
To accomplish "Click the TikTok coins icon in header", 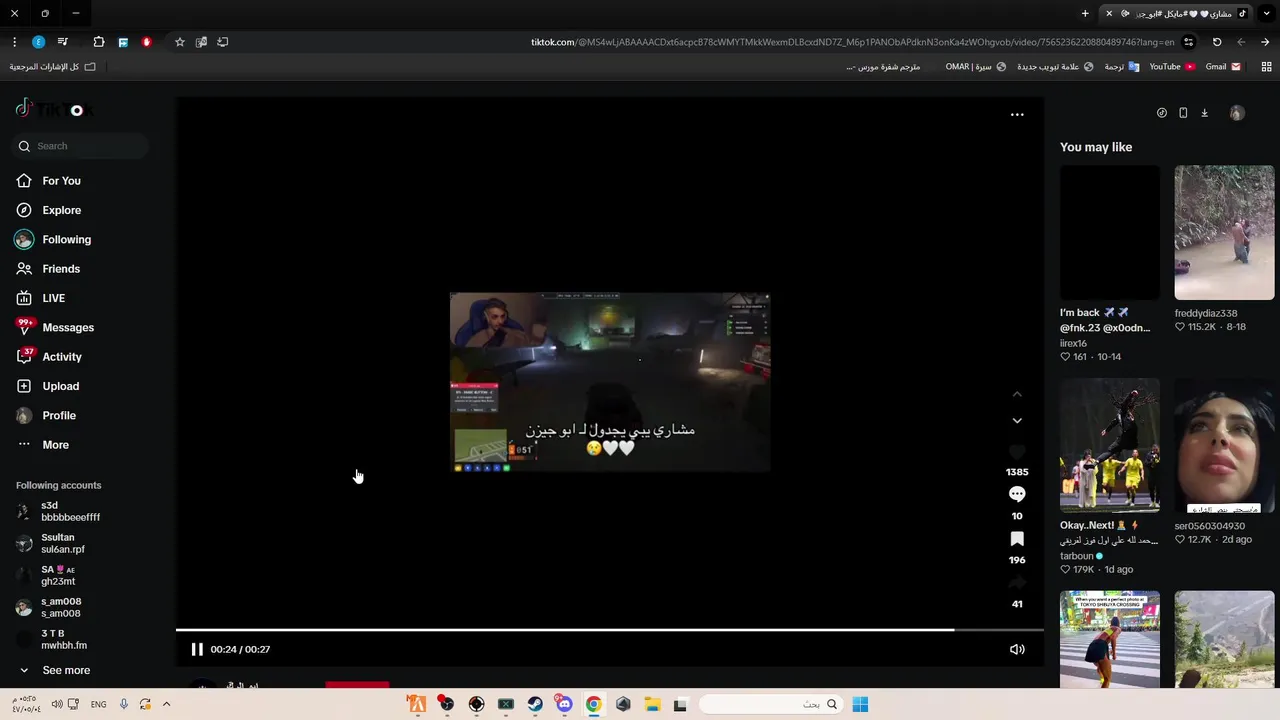I will tap(1161, 113).
